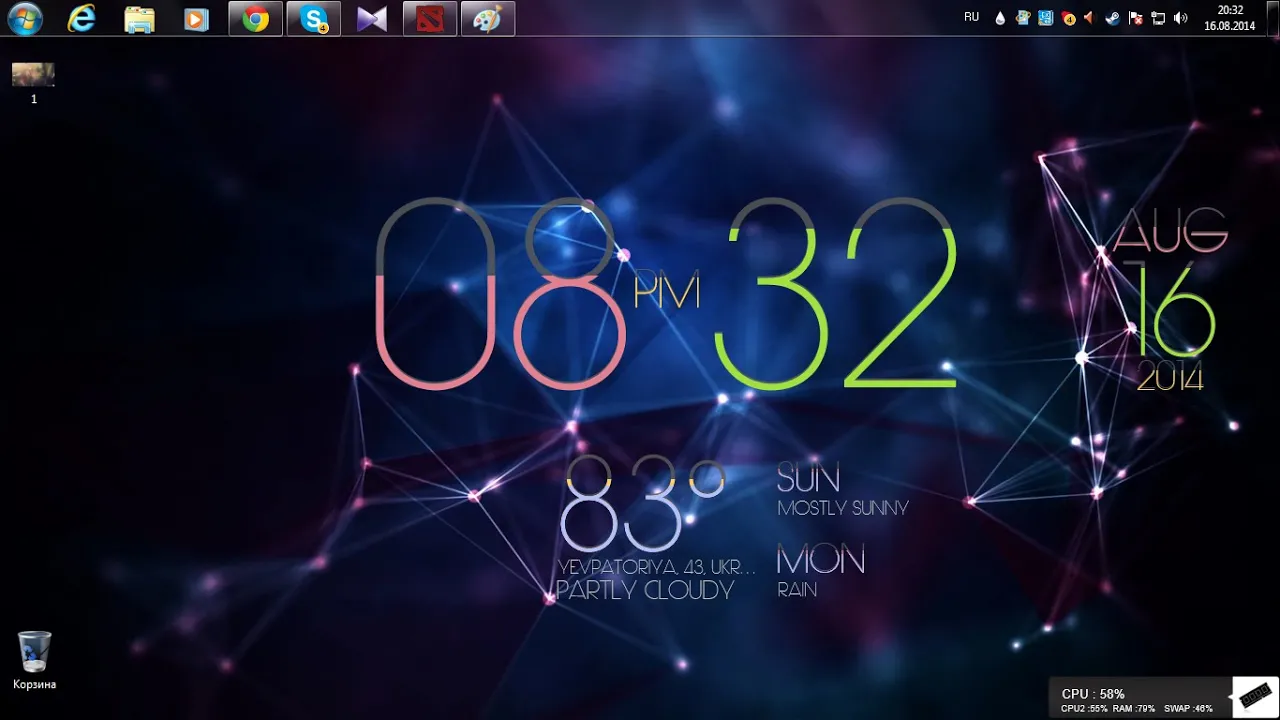Click the AUG month label widget
Image resolution: width=1280 pixels, height=720 pixels.
1170,231
